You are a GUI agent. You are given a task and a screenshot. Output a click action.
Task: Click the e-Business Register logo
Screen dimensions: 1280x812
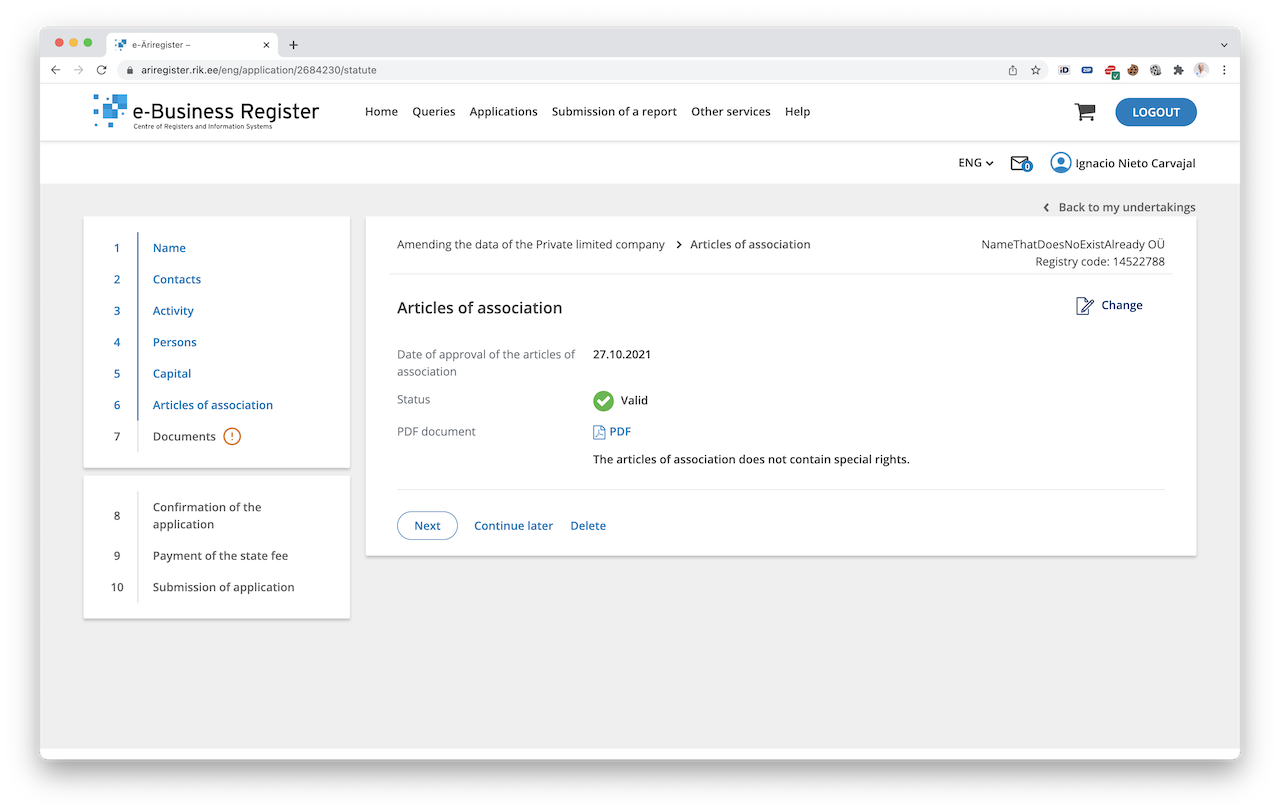(206, 112)
